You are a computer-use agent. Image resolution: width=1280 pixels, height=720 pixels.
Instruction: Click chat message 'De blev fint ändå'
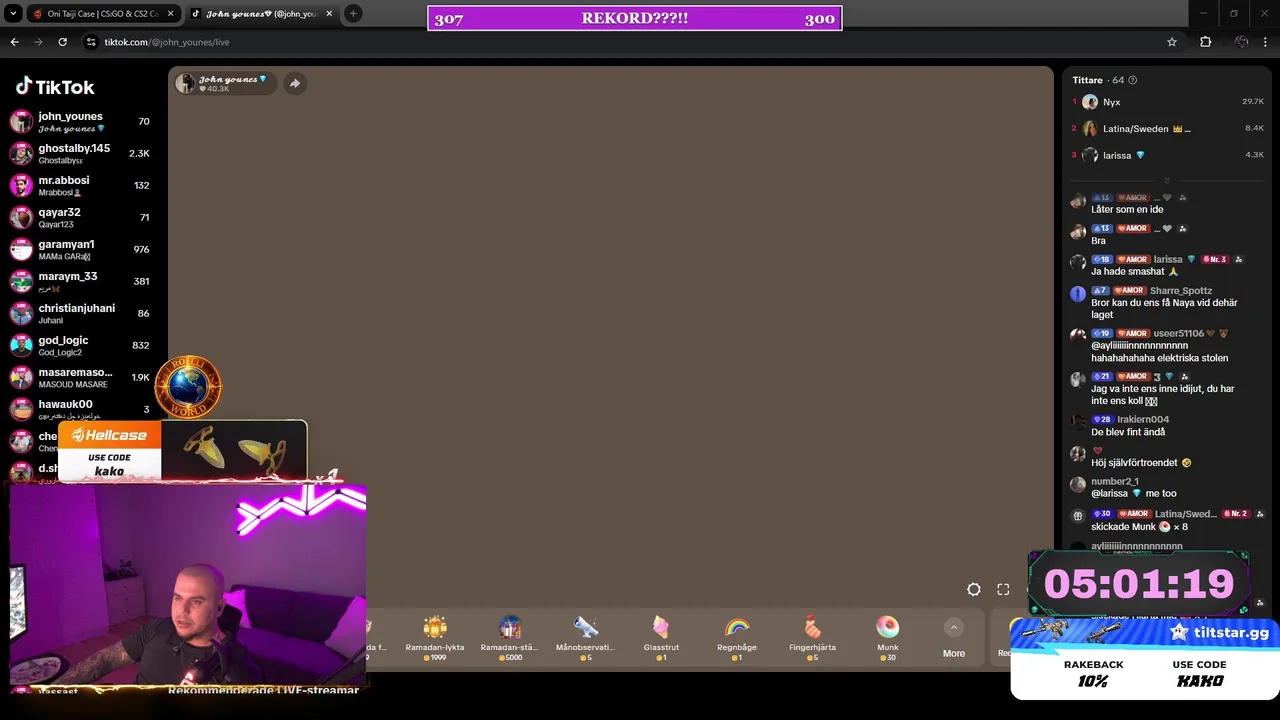tap(1128, 432)
